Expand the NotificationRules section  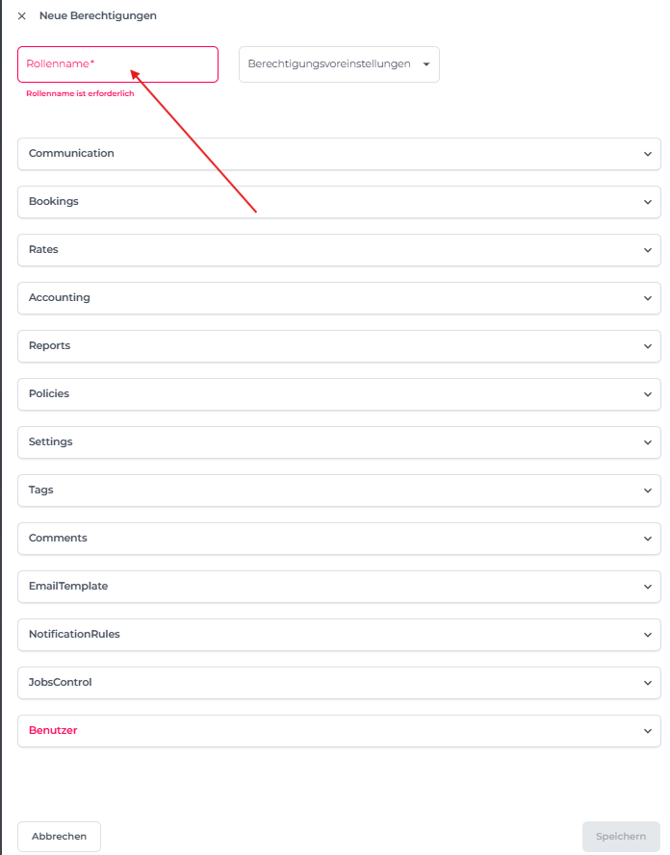[338, 635]
